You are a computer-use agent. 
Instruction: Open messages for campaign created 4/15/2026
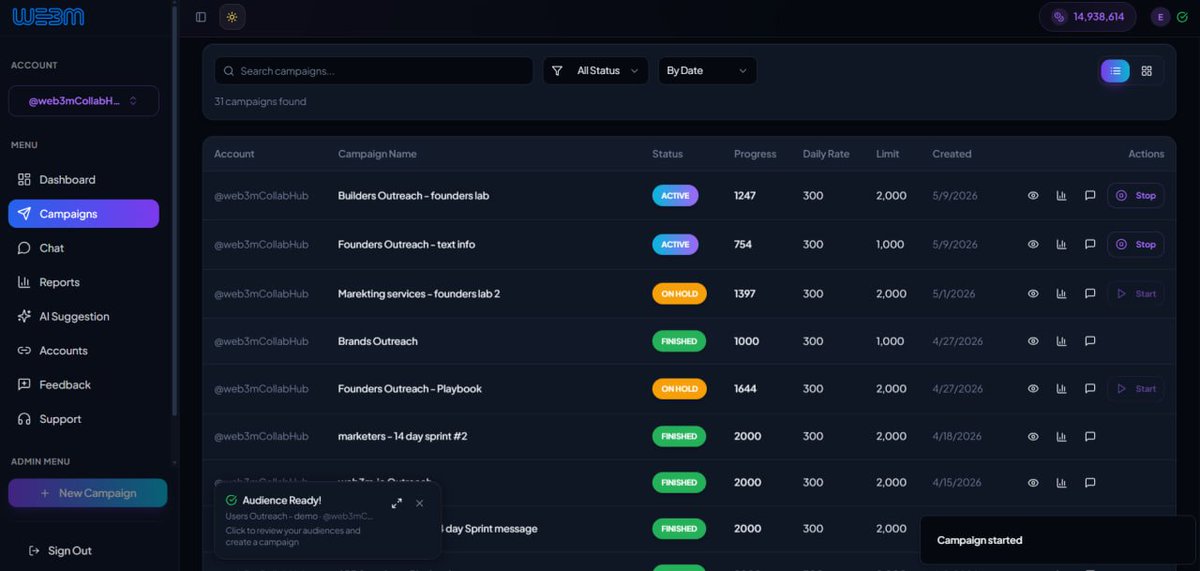coord(1090,482)
